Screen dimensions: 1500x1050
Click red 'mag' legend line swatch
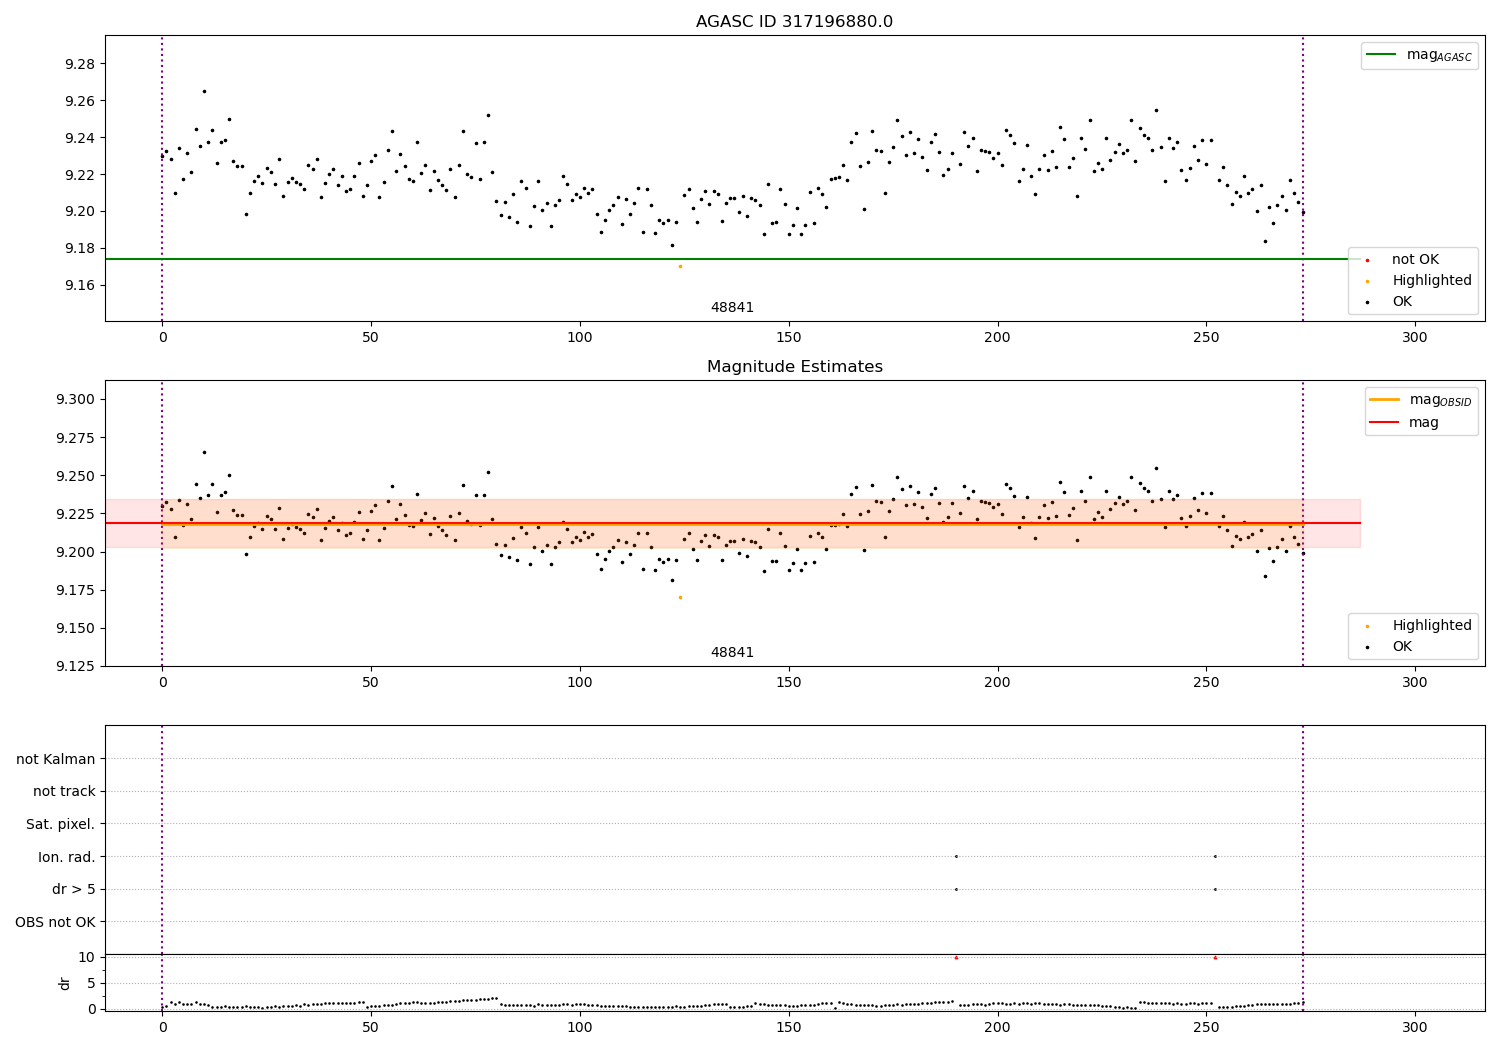[x=1385, y=423]
